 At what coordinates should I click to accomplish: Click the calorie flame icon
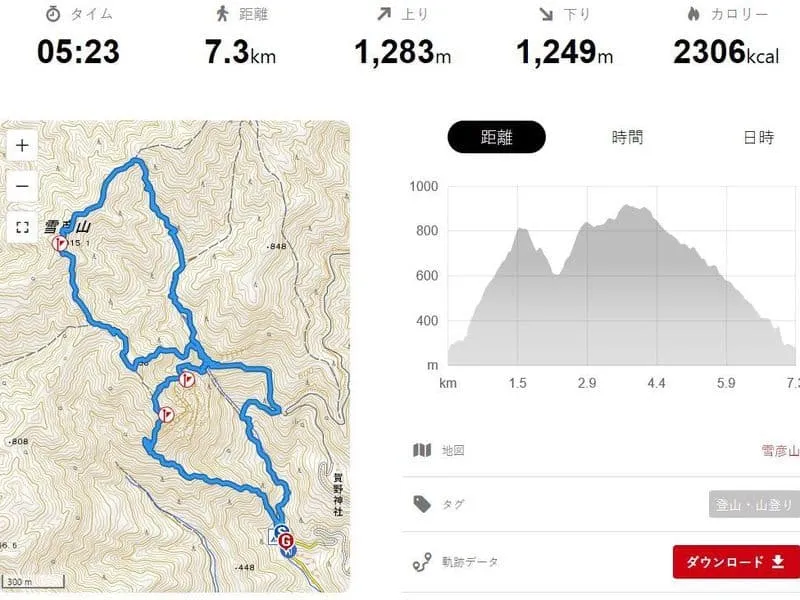click(692, 15)
